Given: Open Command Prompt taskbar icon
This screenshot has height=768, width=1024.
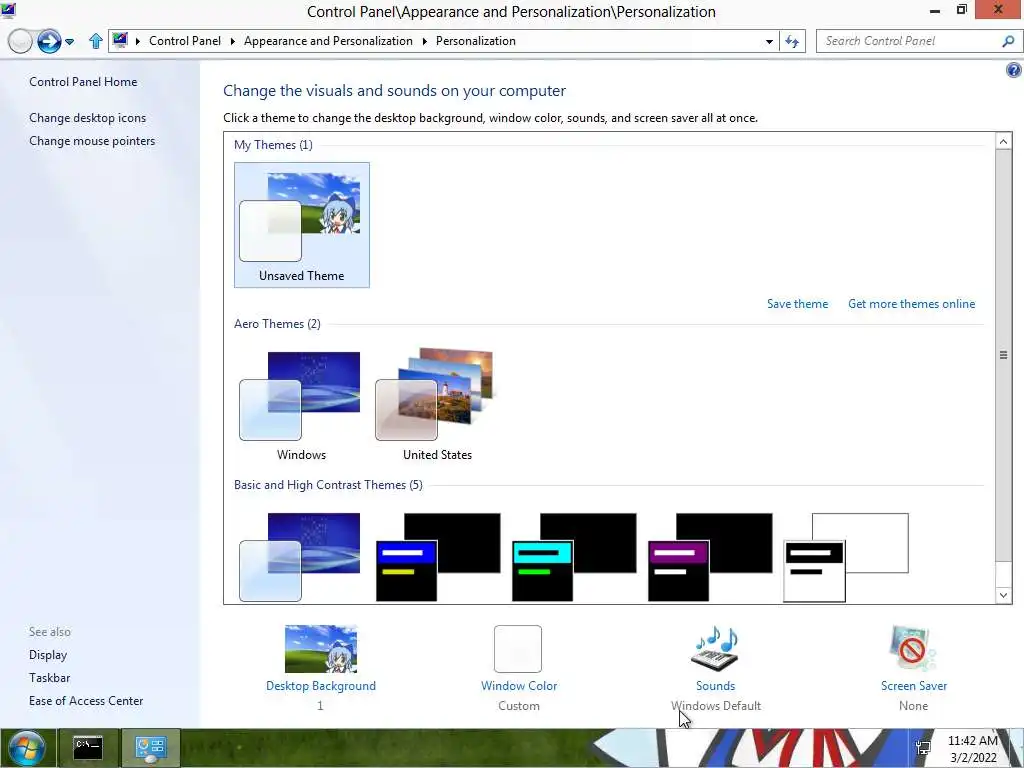Looking at the screenshot, I should click(x=88, y=748).
